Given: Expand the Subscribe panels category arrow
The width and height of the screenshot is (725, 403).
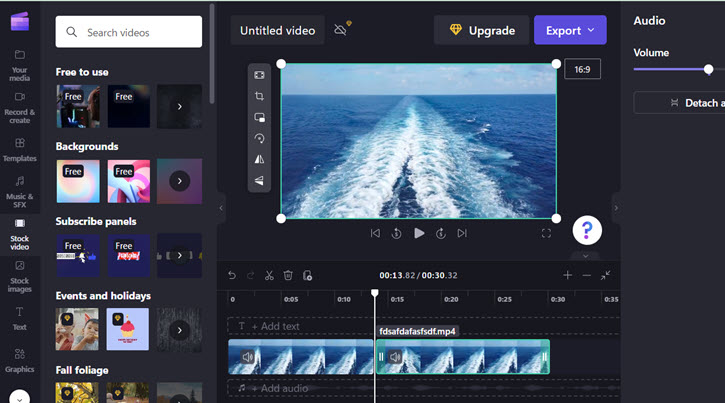Looking at the screenshot, I should click(179, 255).
